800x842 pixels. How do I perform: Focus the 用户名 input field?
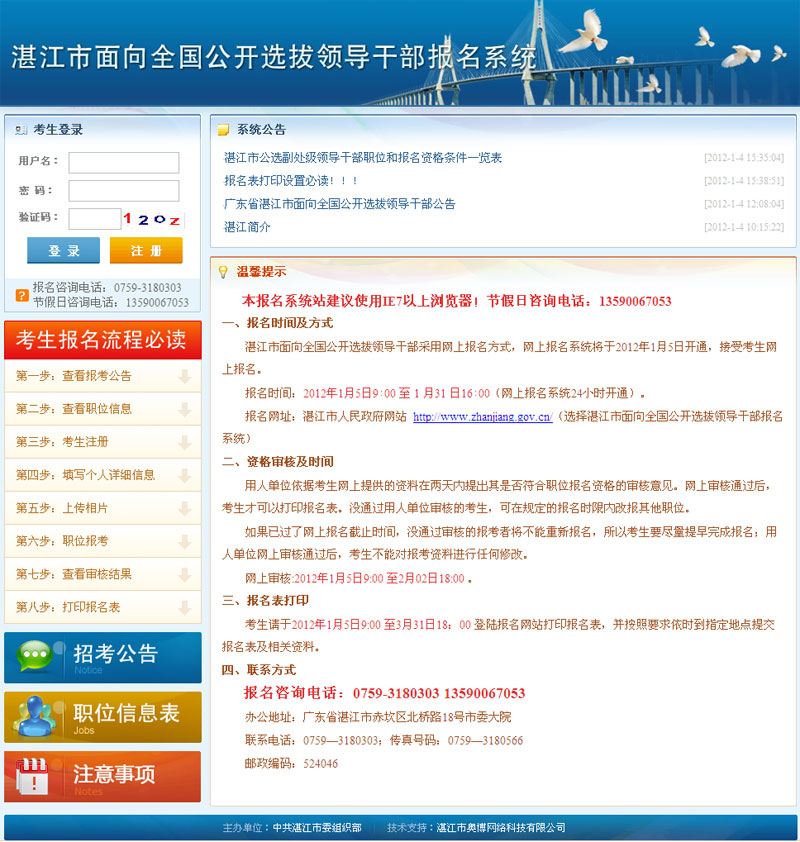[x=124, y=162]
